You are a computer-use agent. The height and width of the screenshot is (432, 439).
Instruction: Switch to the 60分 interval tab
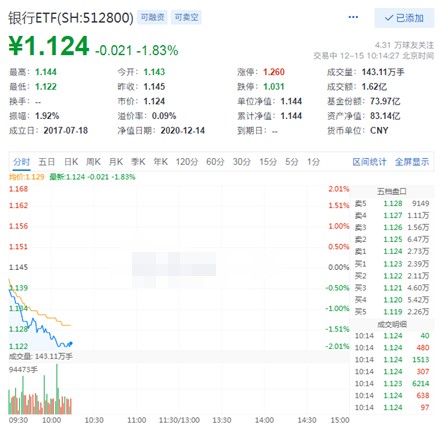(215, 162)
